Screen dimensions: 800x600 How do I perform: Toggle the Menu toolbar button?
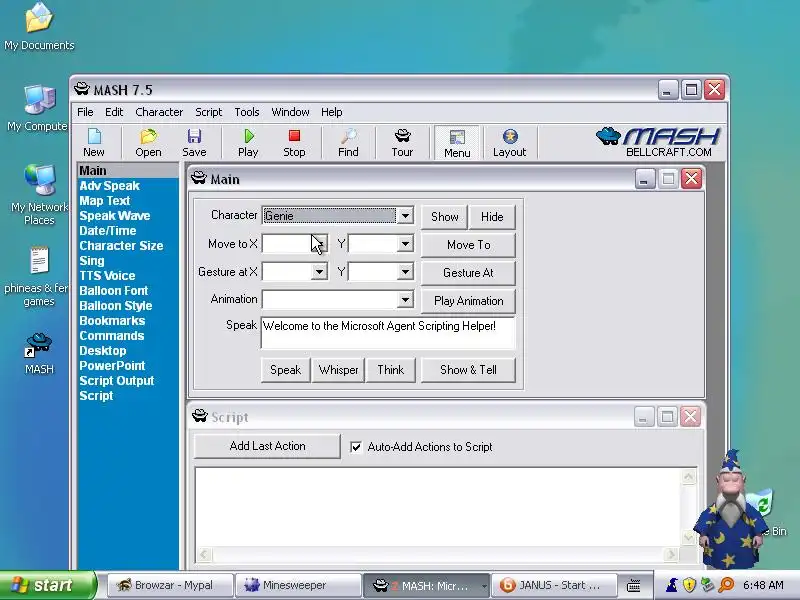click(x=457, y=143)
